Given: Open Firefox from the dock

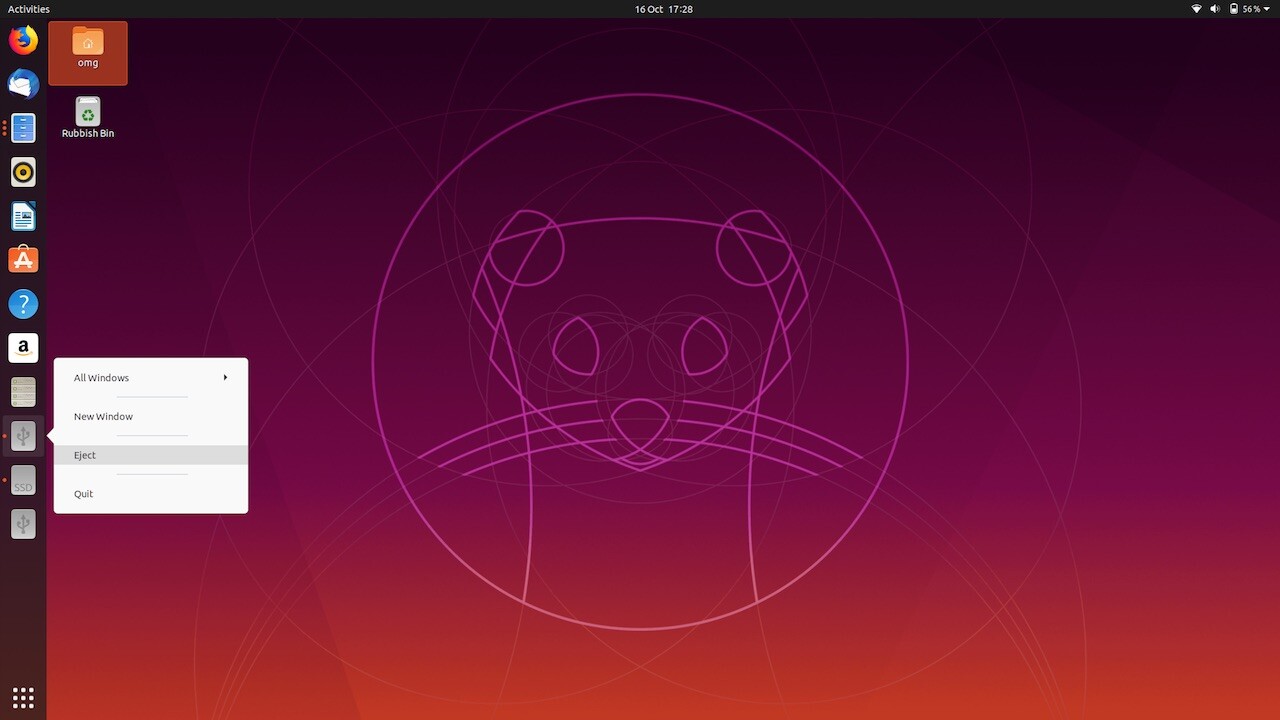Looking at the screenshot, I should coord(23,40).
